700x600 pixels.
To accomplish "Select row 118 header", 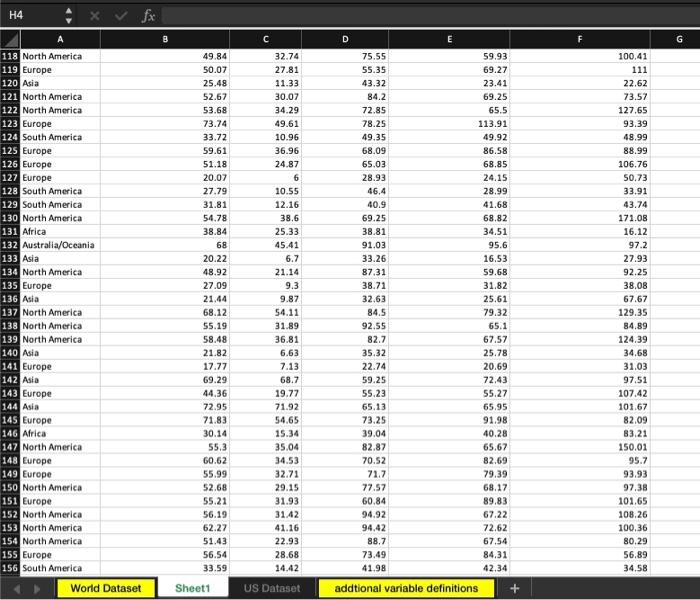I will pos(10,56).
